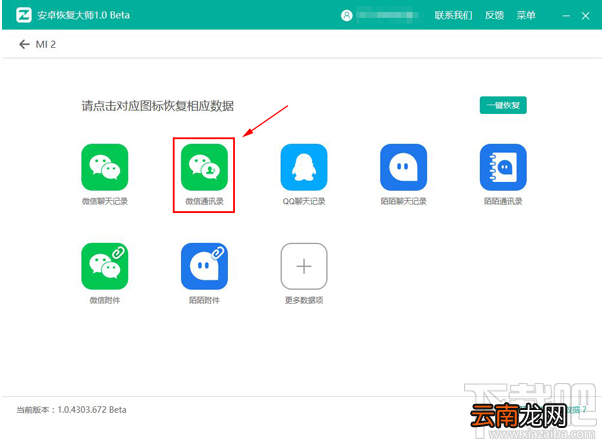The image size is (604, 444).
Task: Close the Android recovery application window
Action: pyautogui.click(x=586, y=16)
